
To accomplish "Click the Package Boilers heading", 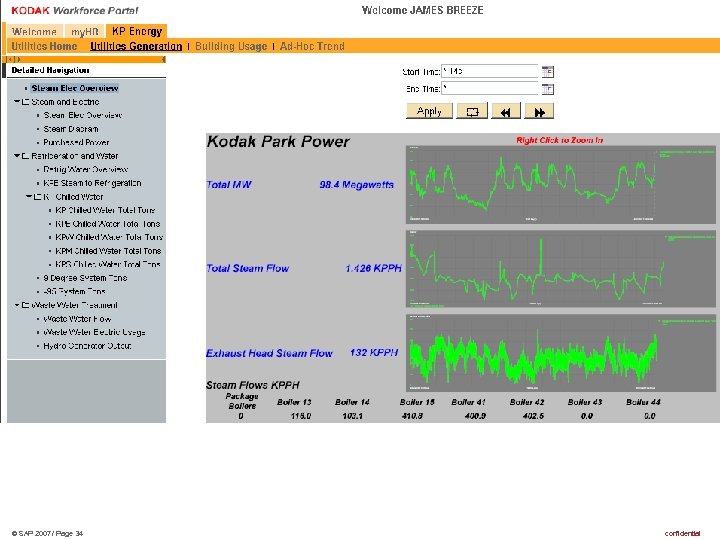I will (242, 401).
